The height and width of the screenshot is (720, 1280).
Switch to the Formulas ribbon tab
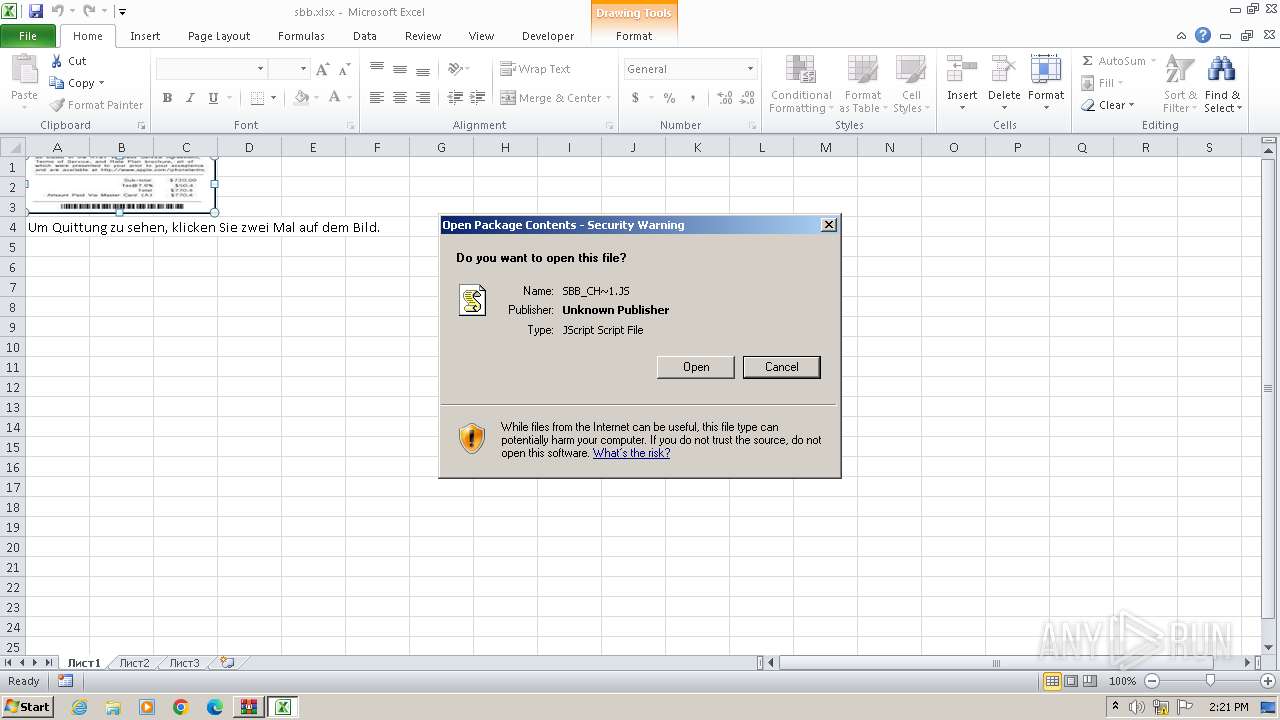tap(301, 36)
